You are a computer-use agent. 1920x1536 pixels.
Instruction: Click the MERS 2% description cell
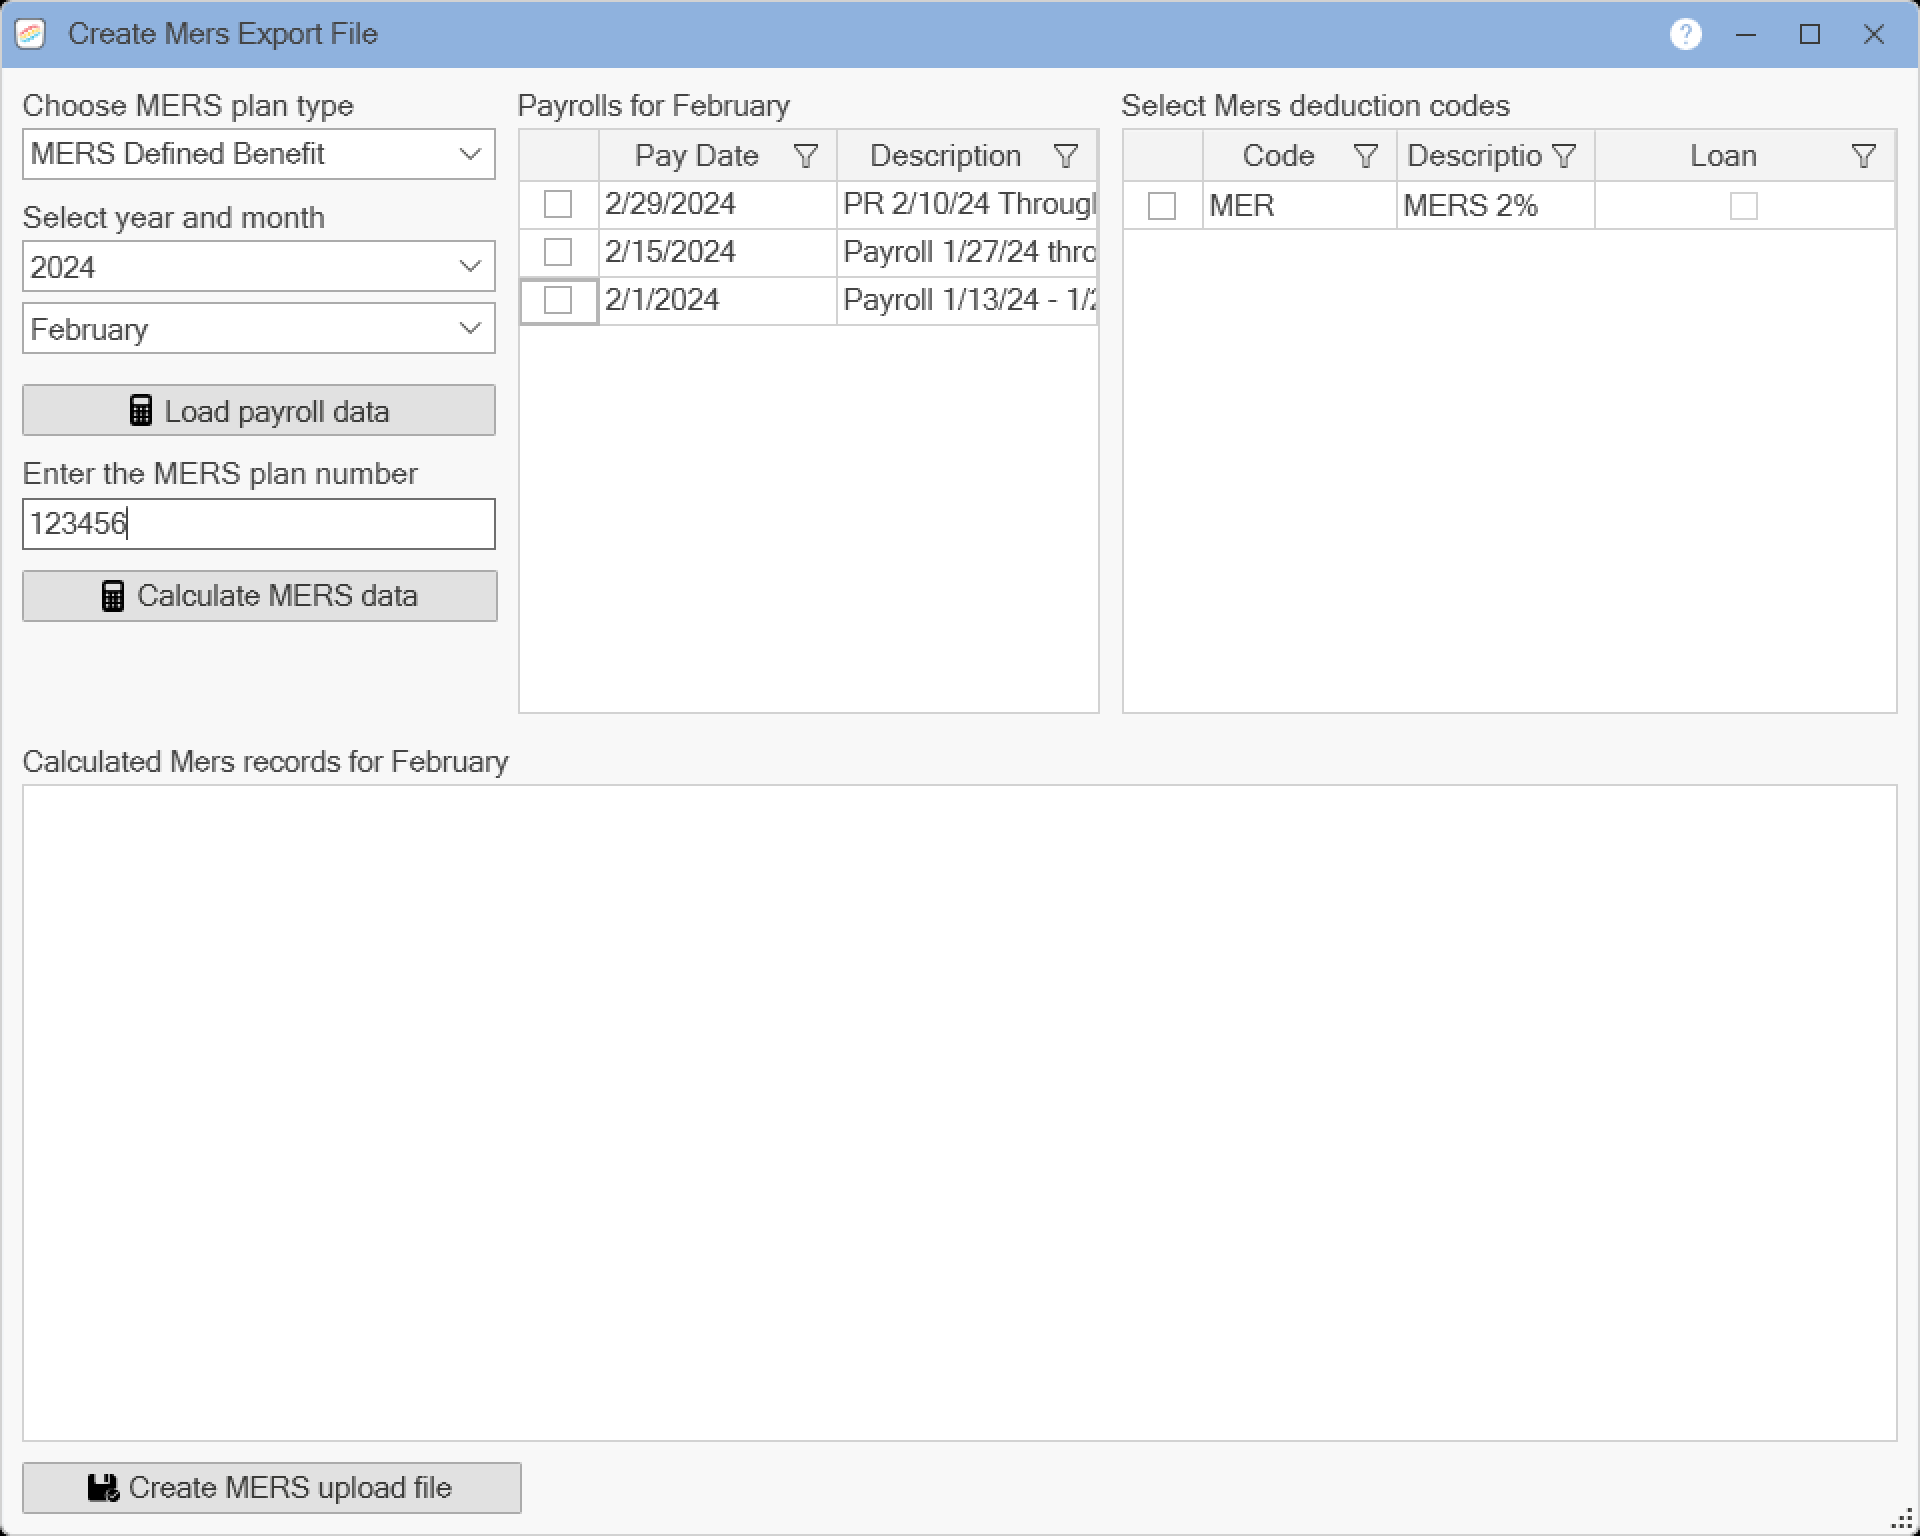(1495, 206)
